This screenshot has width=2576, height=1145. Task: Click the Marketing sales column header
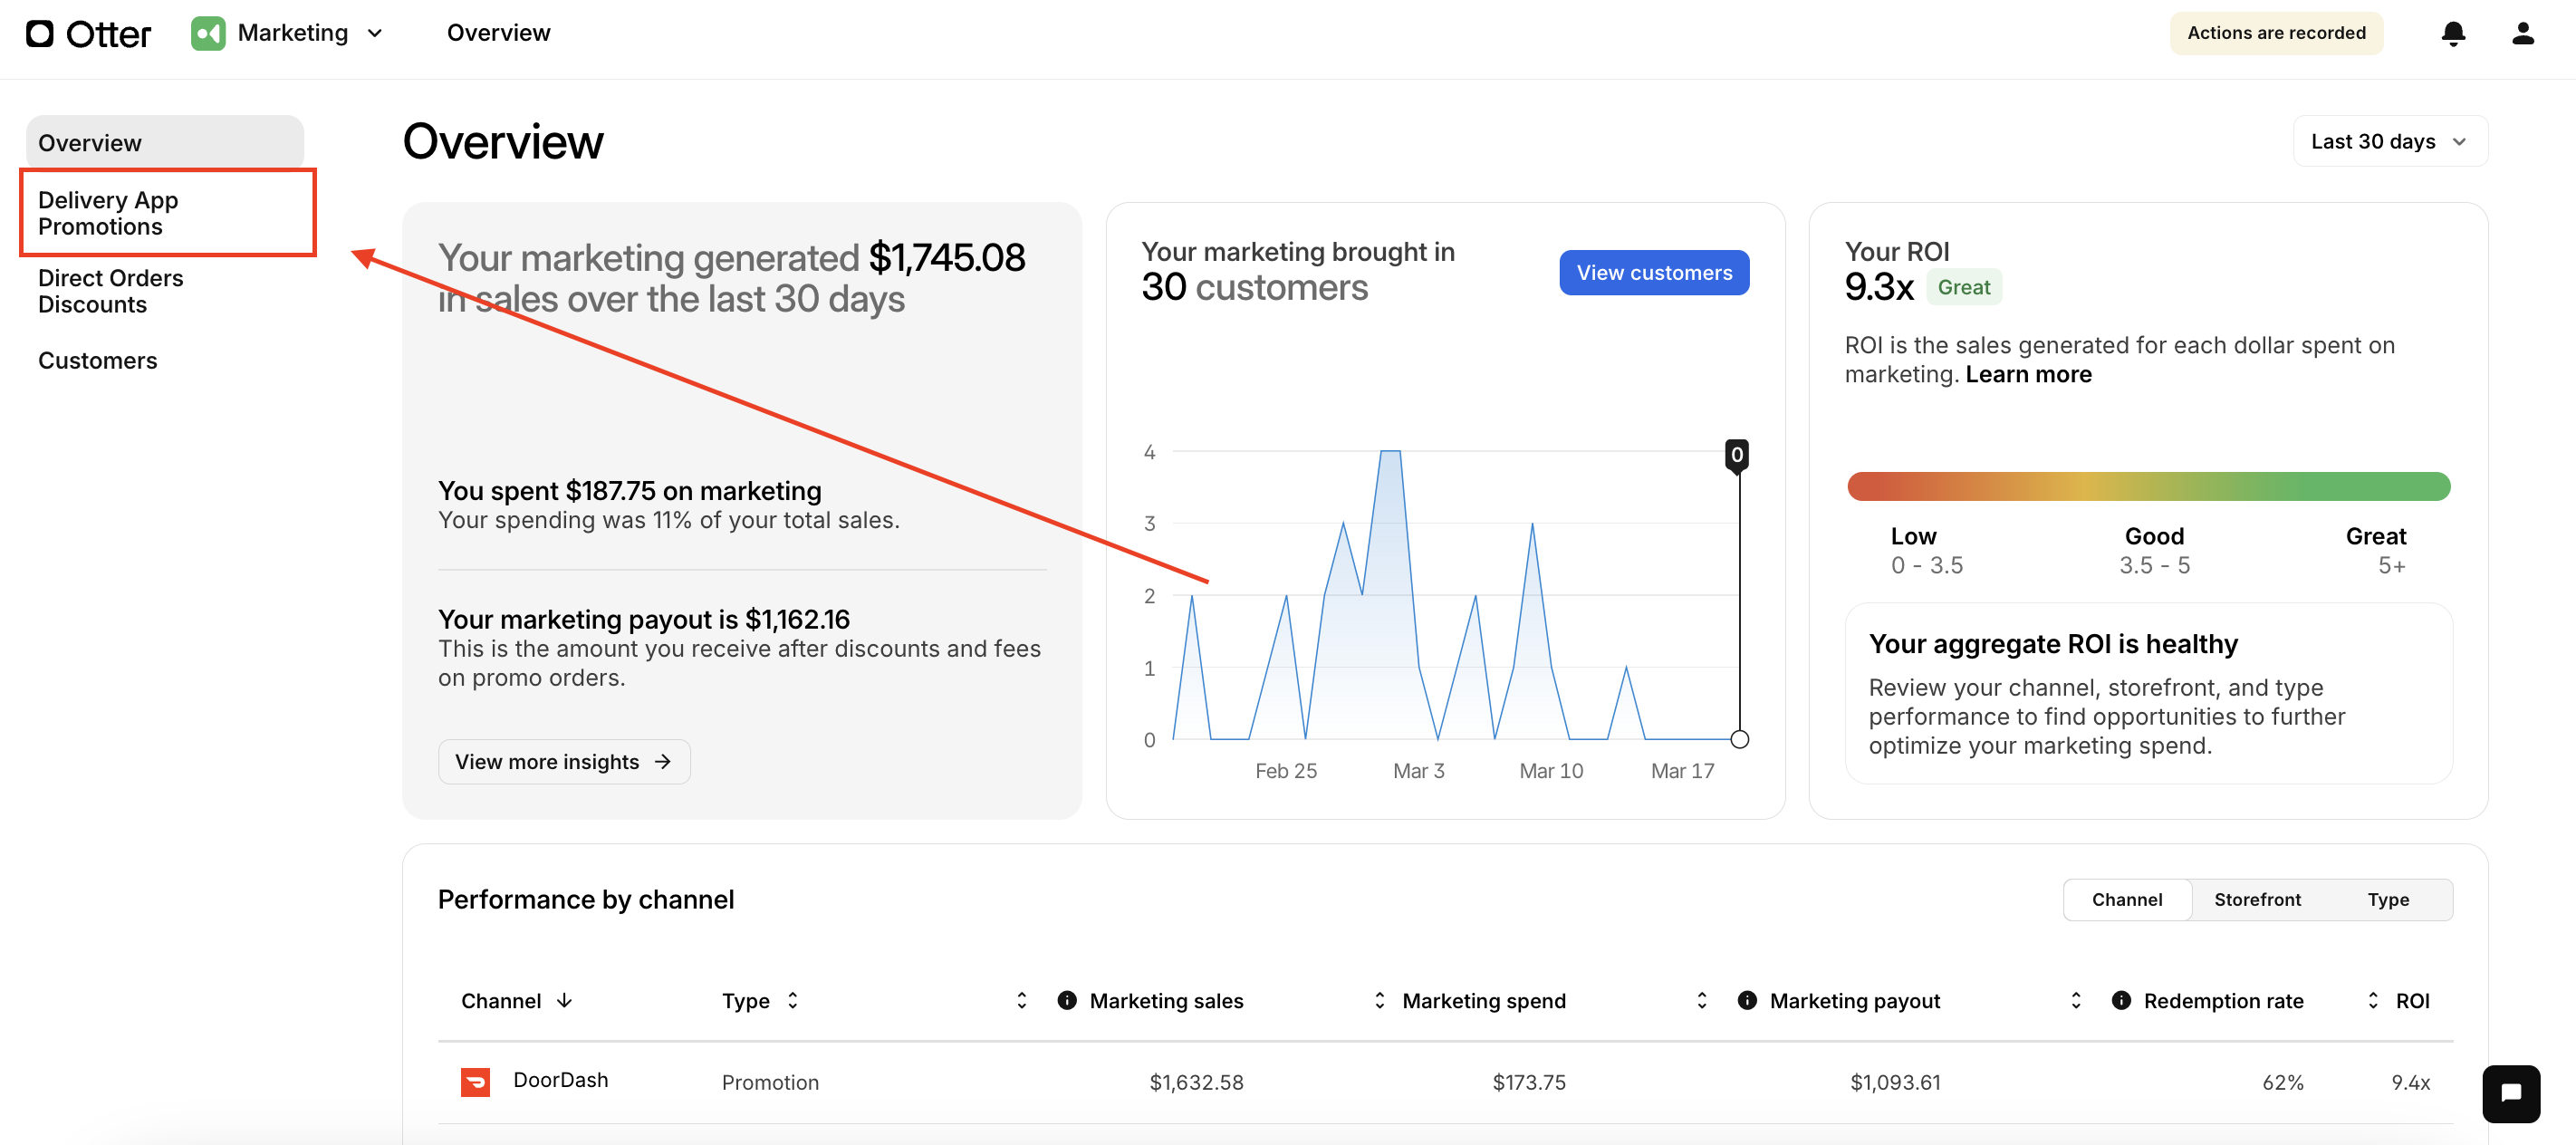pyautogui.click(x=1166, y=1000)
